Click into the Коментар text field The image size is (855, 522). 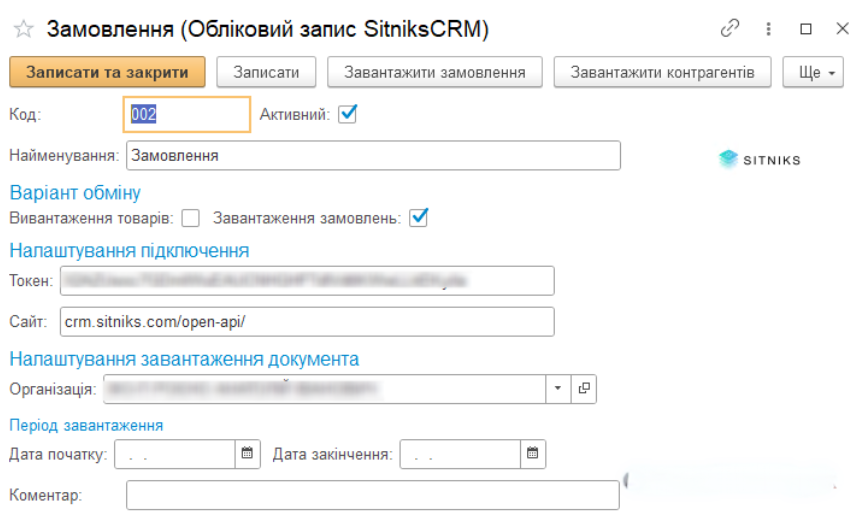pyautogui.click(x=373, y=495)
